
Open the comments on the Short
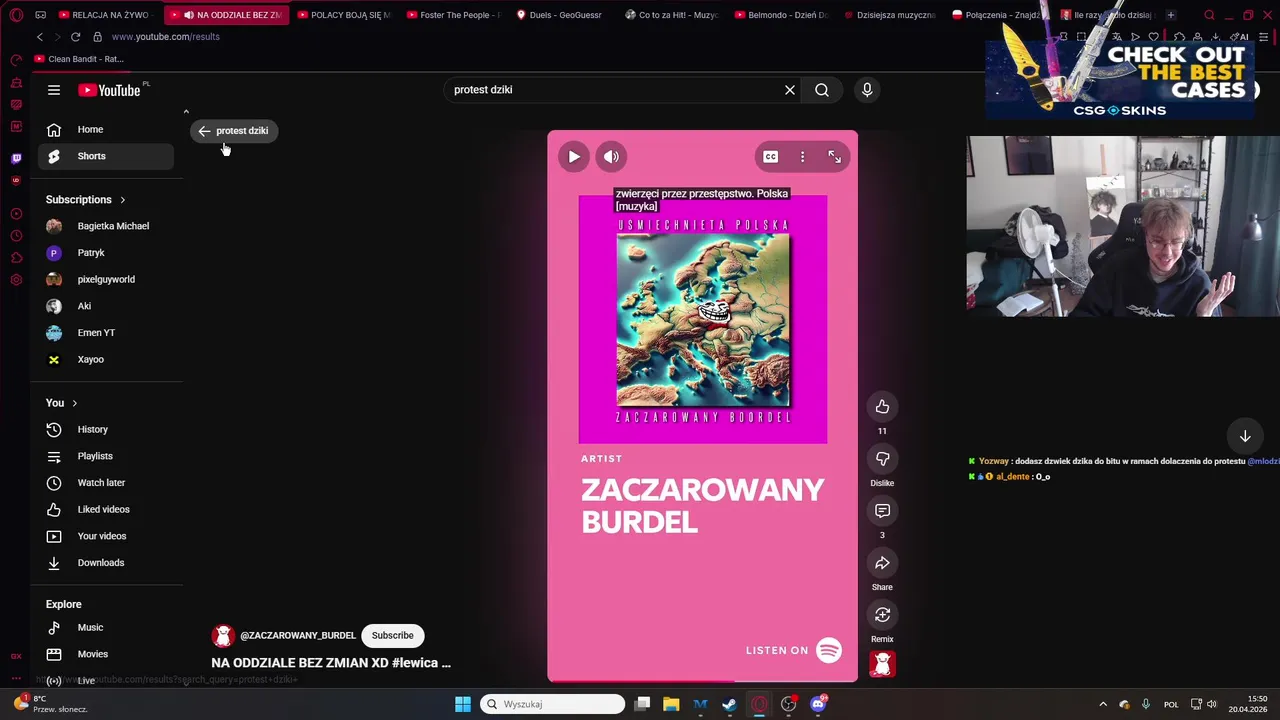coord(882,510)
